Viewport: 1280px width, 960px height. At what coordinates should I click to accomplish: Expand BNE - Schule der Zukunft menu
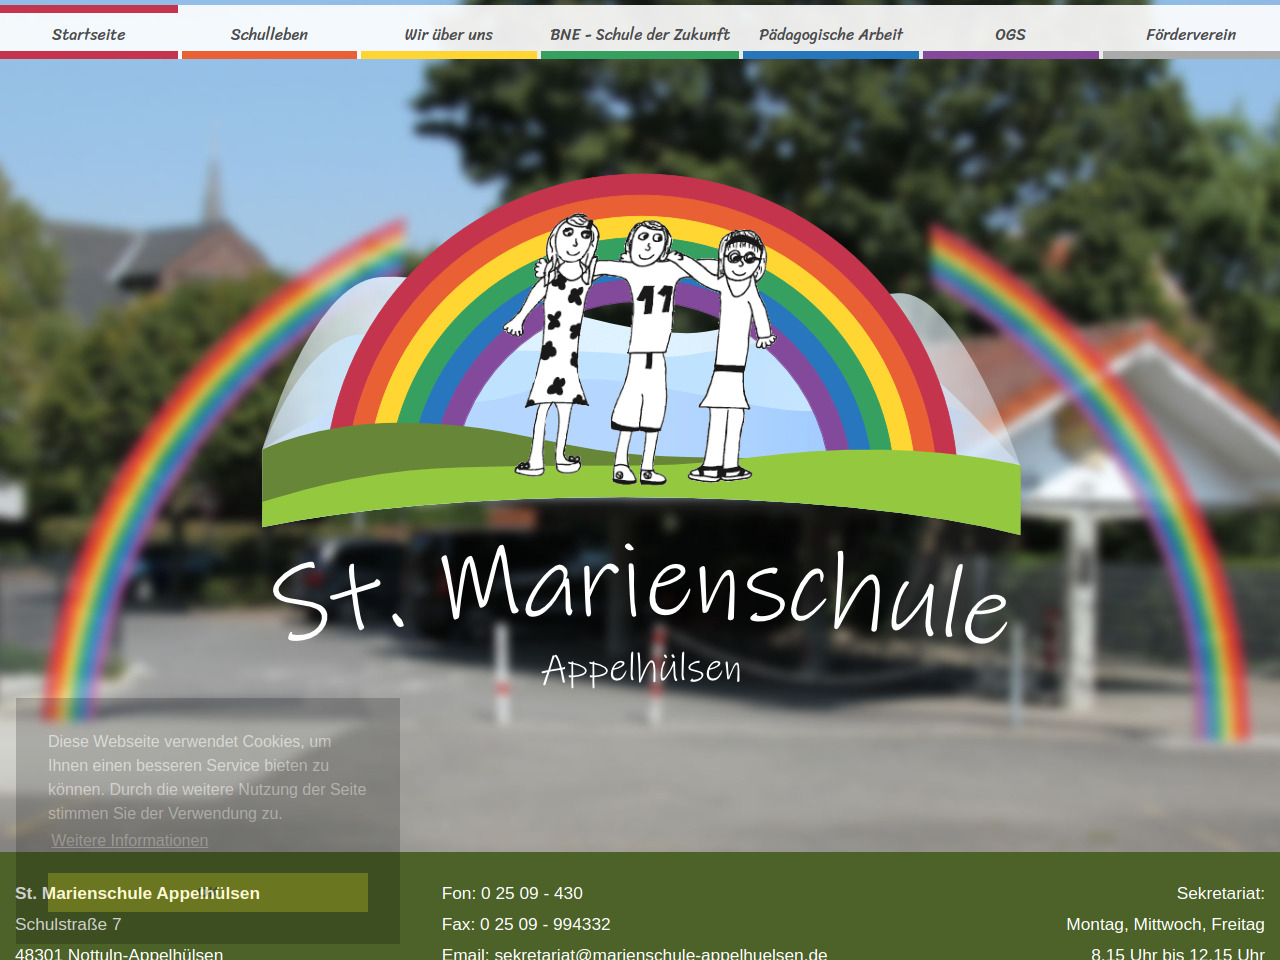640,34
